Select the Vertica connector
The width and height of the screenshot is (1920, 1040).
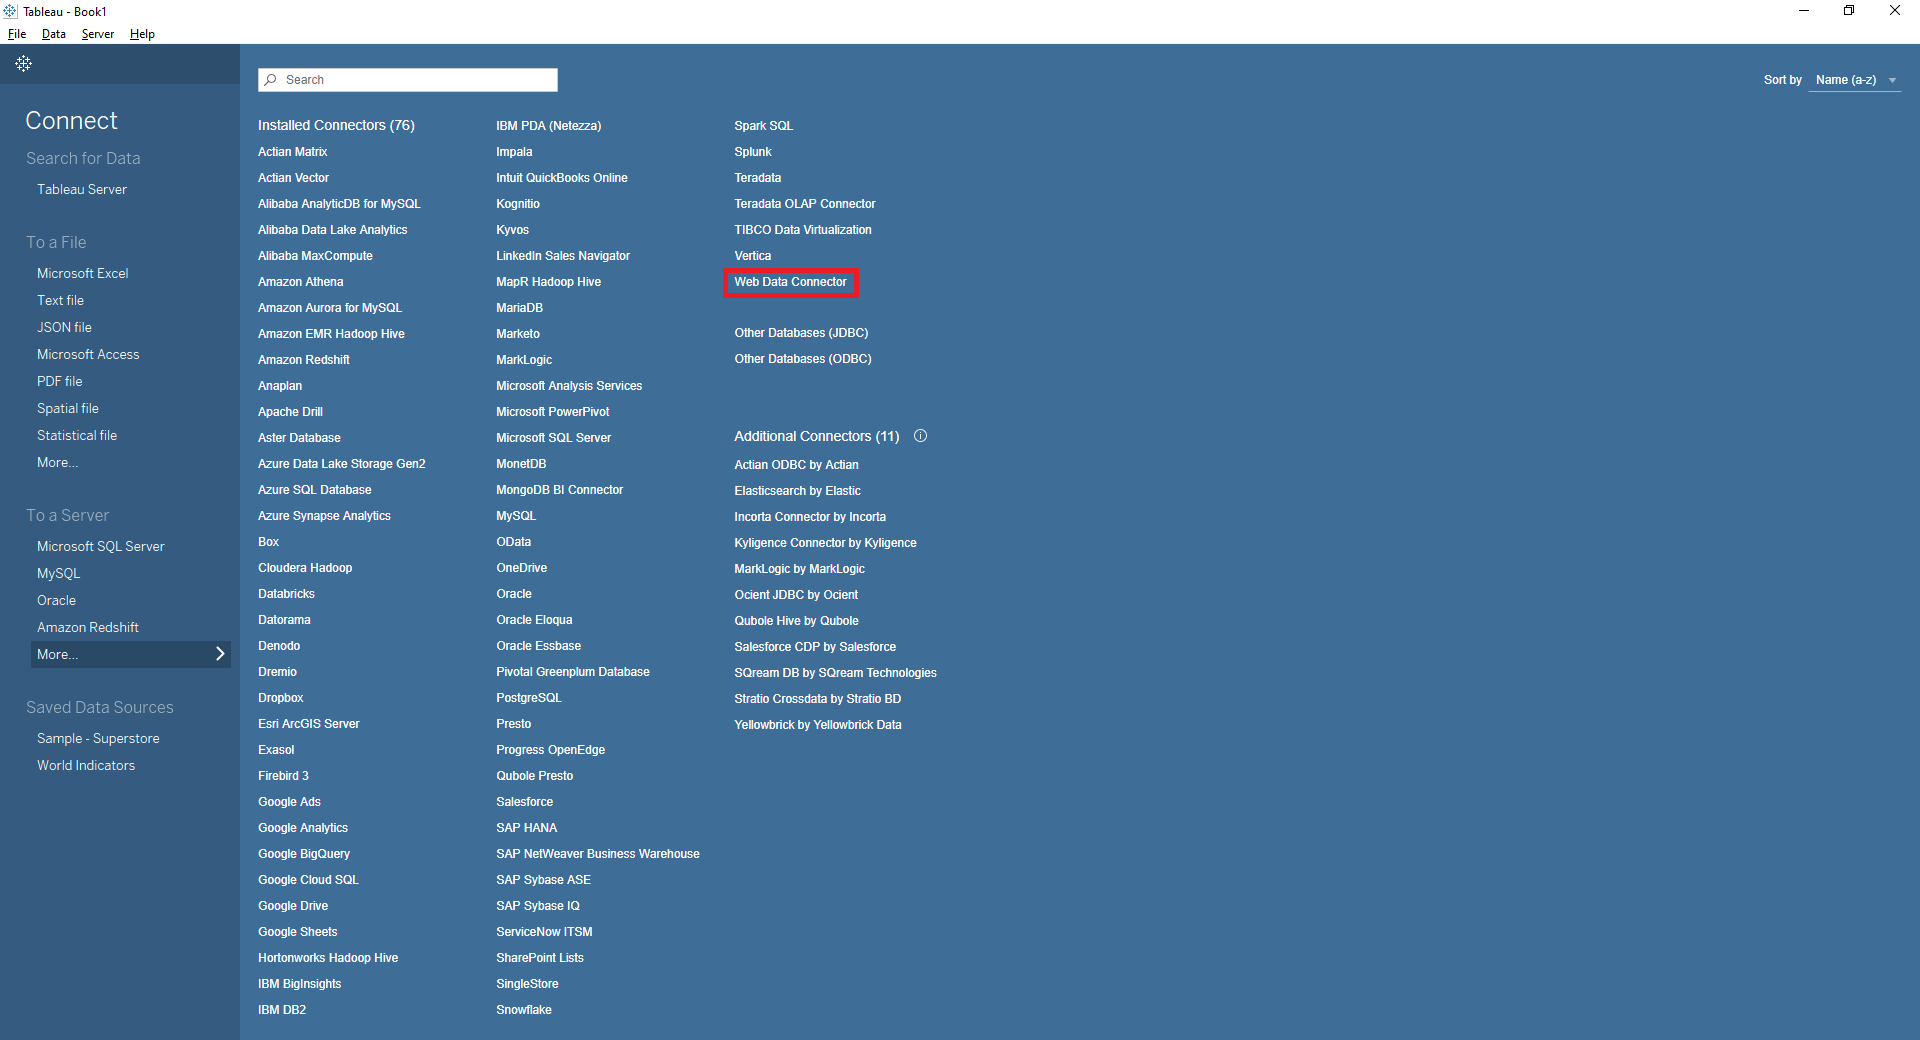pos(753,256)
